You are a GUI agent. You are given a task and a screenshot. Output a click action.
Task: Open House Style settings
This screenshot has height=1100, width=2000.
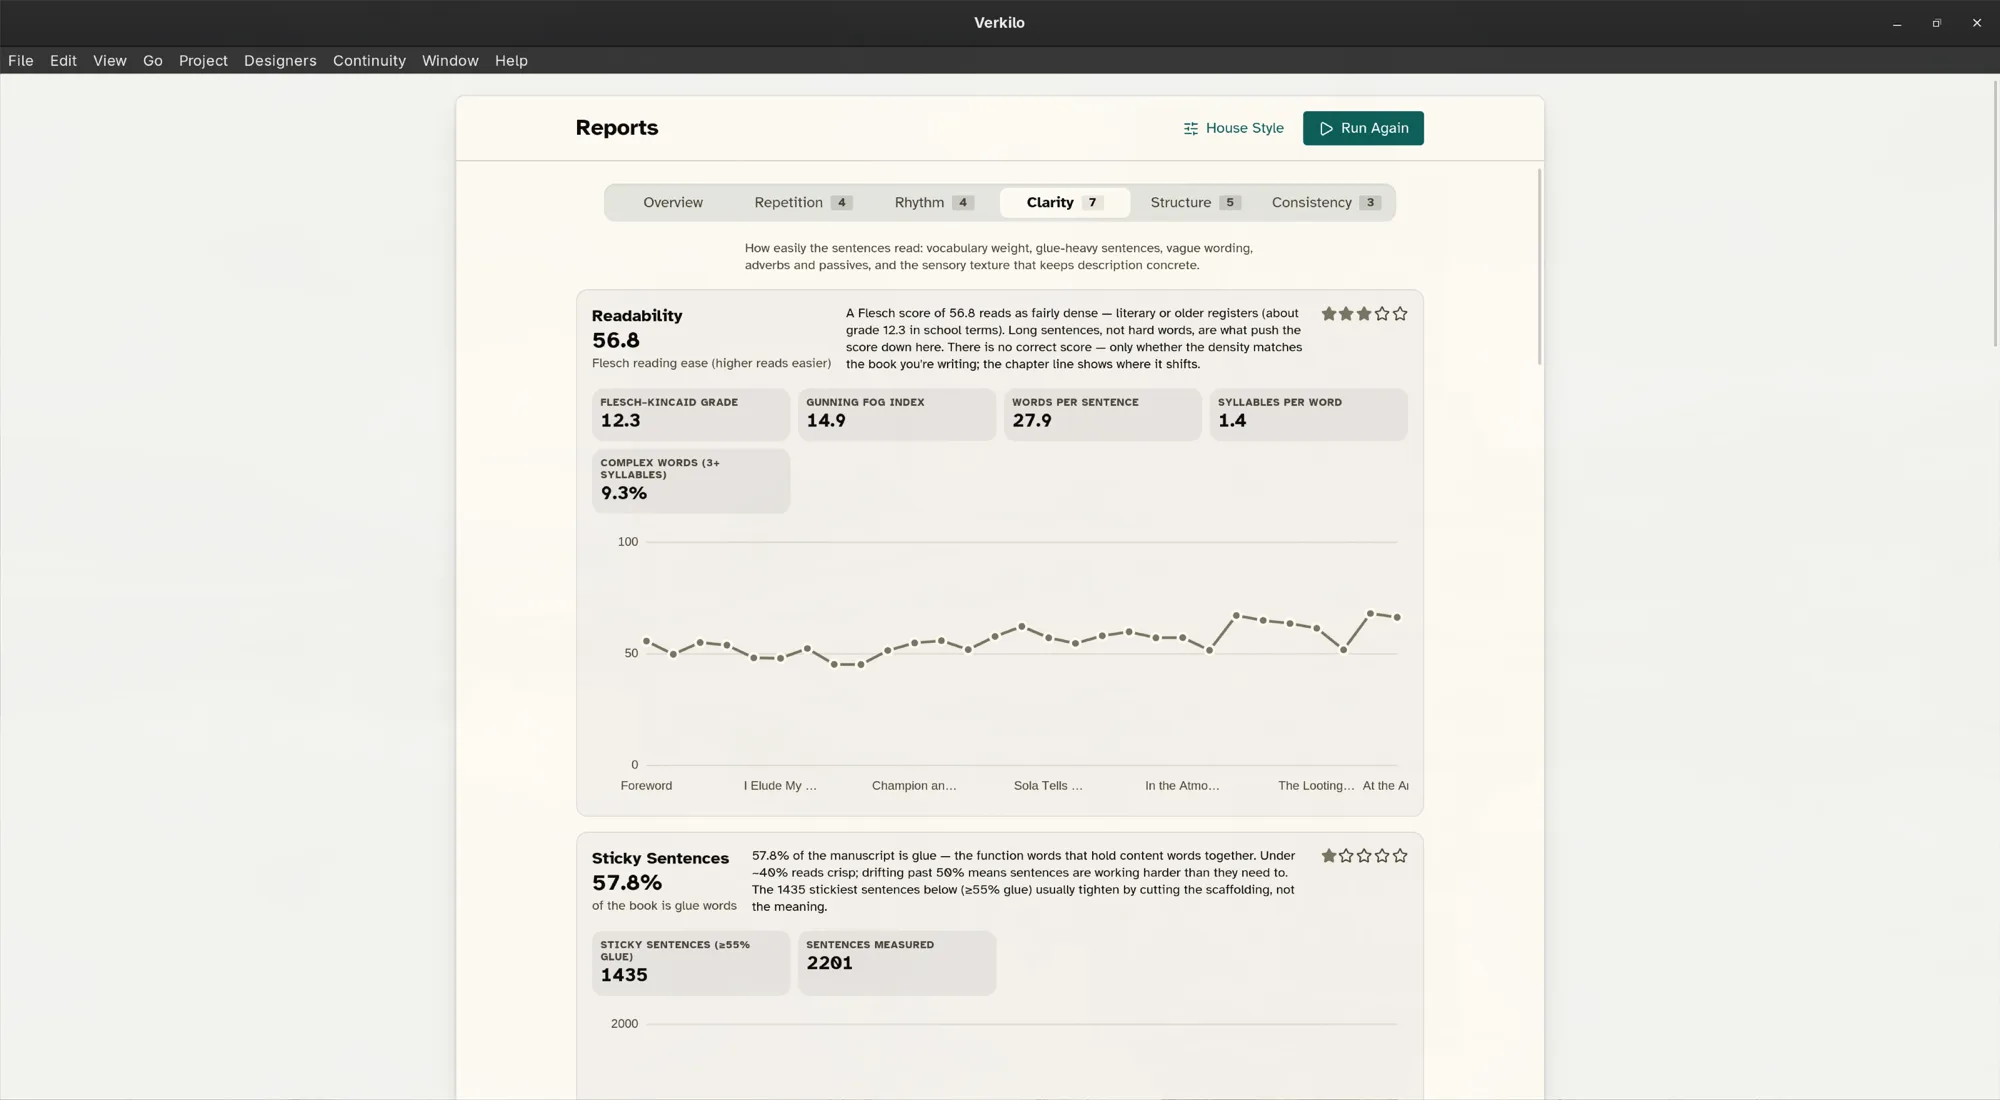click(1233, 128)
